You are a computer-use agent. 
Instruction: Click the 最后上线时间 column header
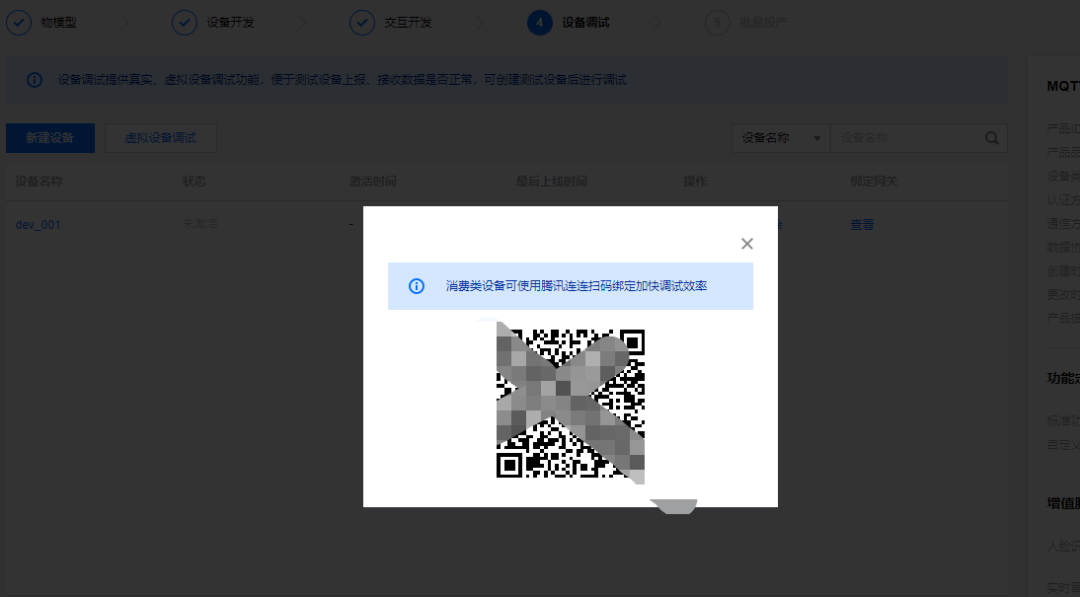(x=552, y=181)
